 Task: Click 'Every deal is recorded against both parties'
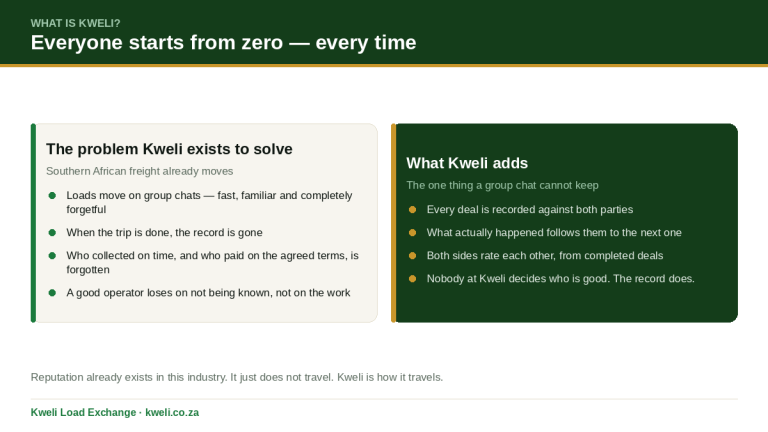coord(530,210)
